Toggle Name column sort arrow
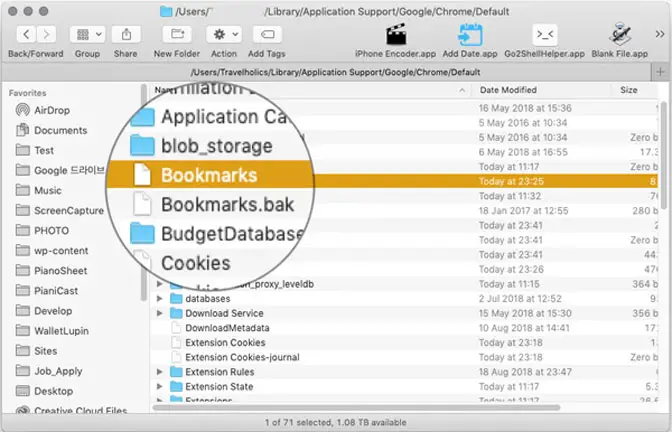Viewport: 672px width, 432px height. (x=462, y=90)
